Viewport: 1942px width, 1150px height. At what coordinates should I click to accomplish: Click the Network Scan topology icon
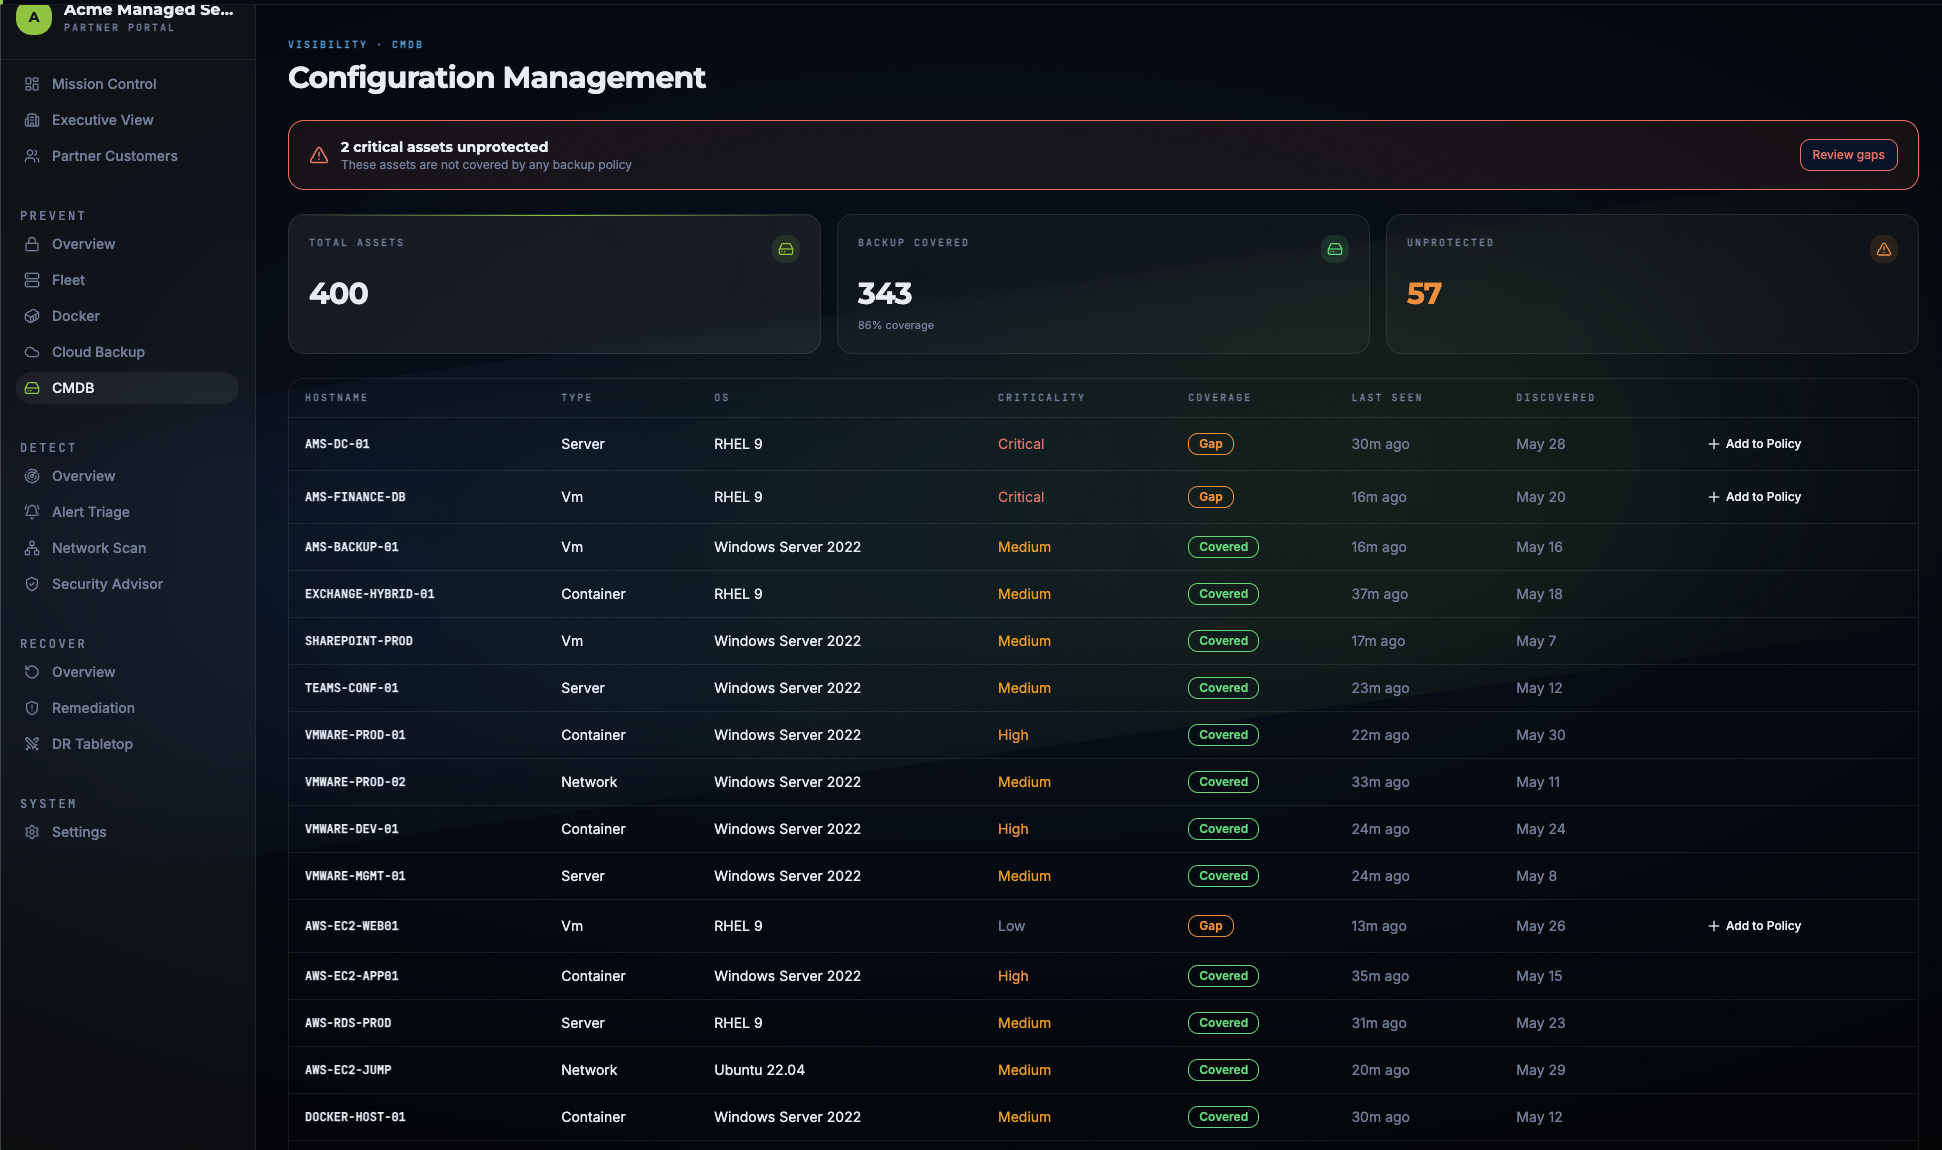point(32,548)
